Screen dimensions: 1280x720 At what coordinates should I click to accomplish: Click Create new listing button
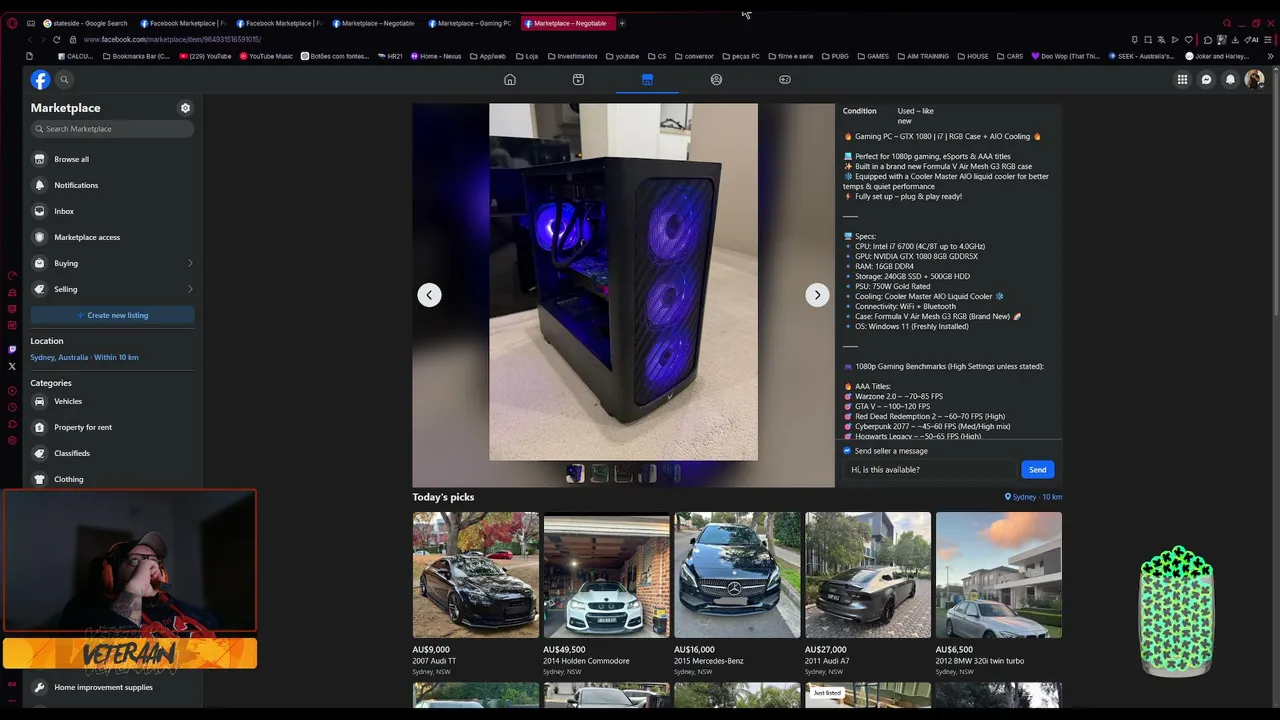coord(112,315)
